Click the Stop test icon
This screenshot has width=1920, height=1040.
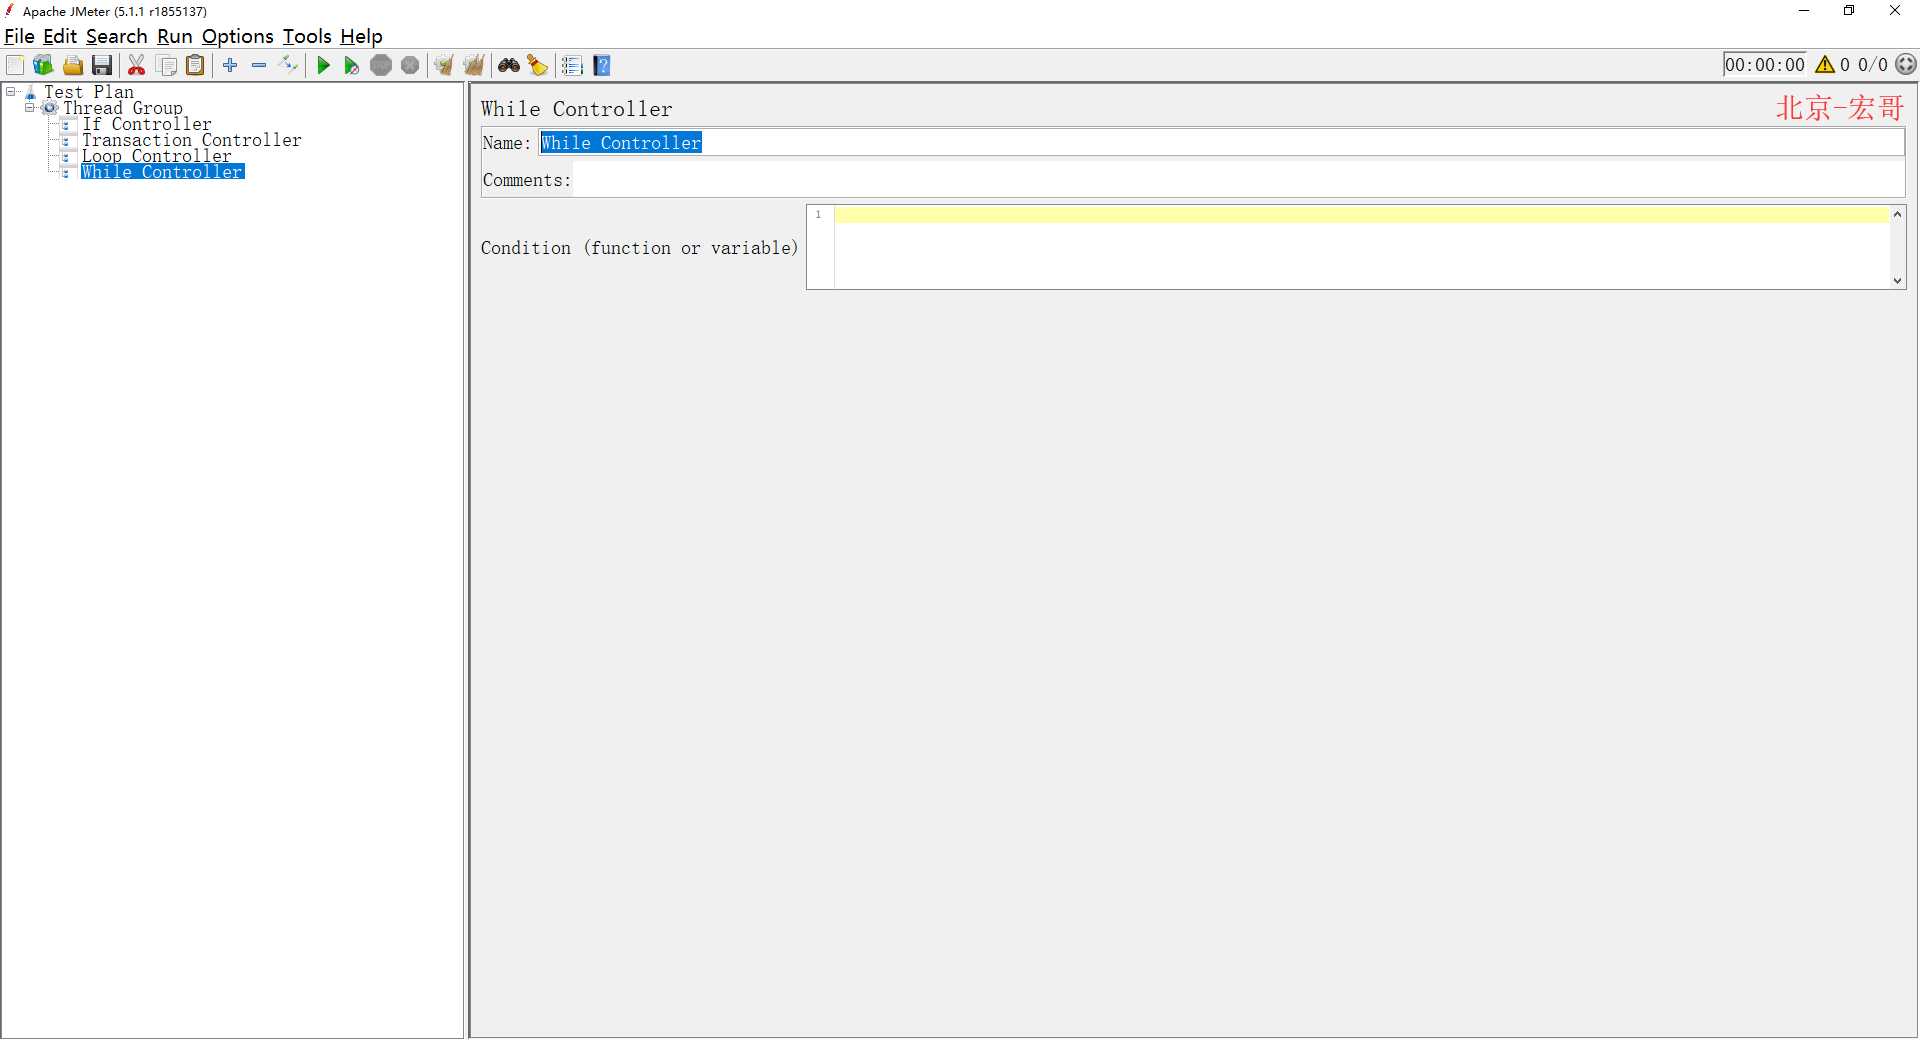pyautogui.click(x=381, y=66)
